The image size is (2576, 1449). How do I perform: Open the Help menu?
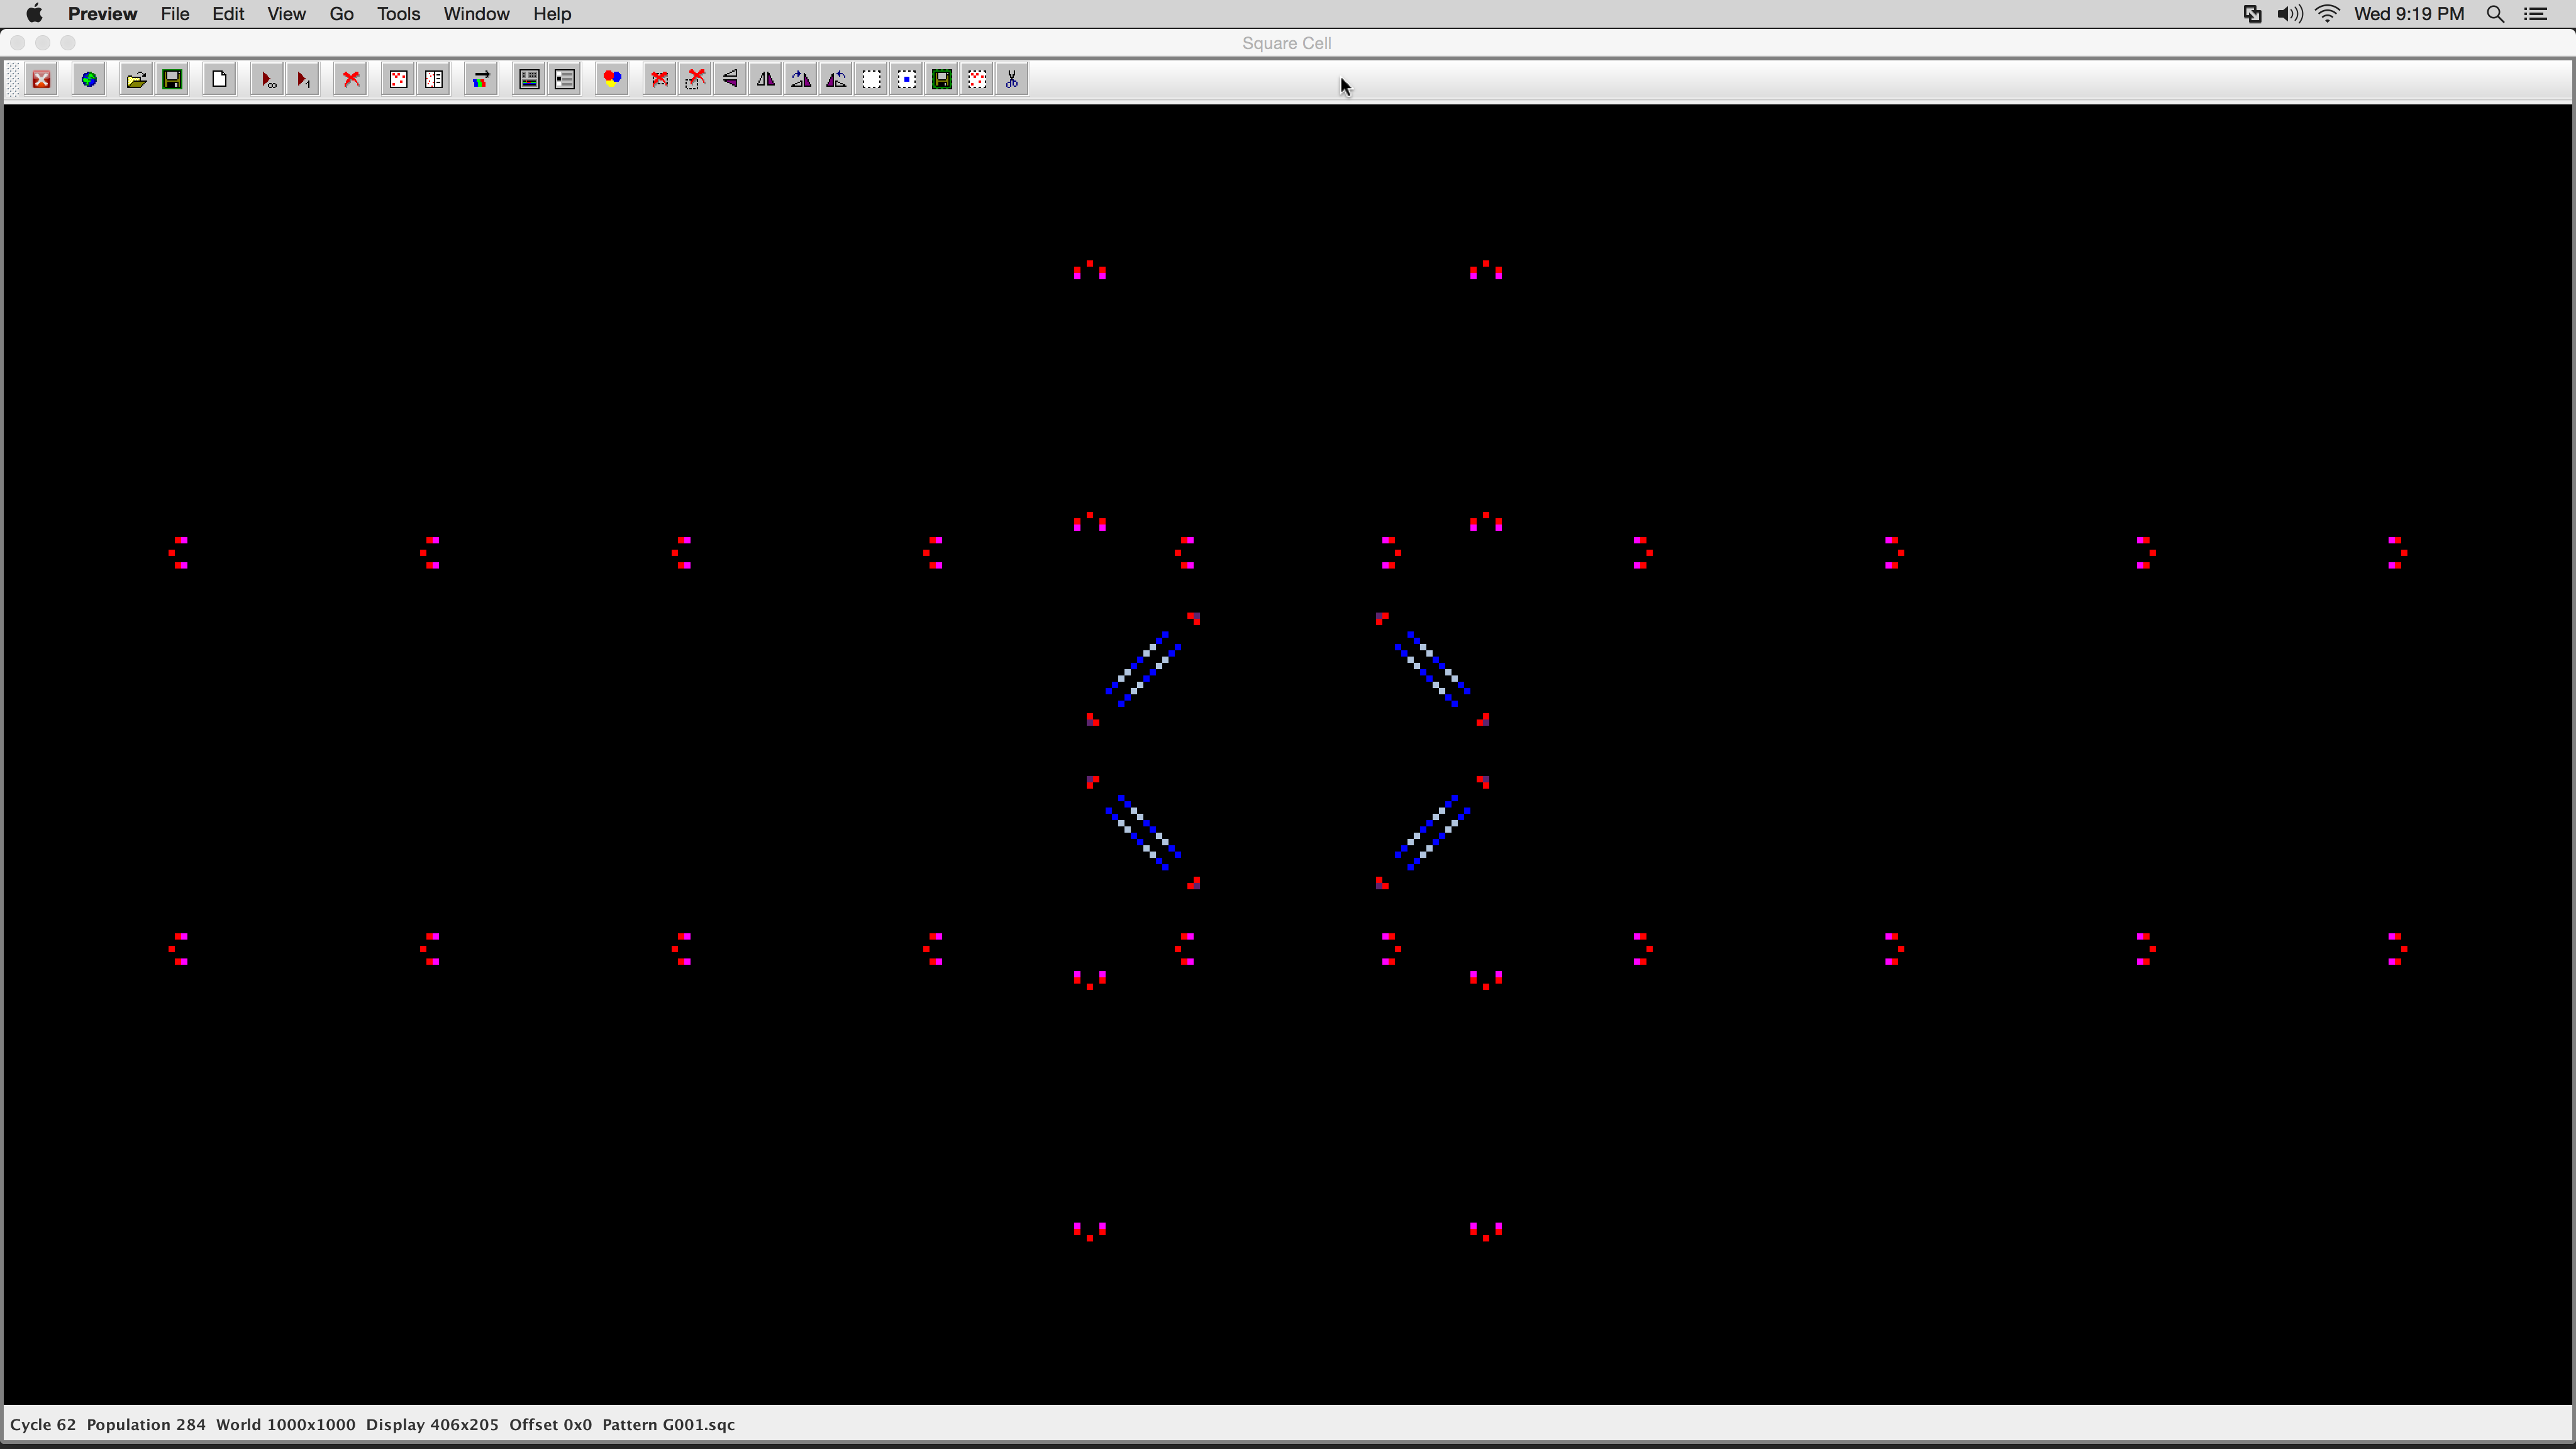point(552,14)
